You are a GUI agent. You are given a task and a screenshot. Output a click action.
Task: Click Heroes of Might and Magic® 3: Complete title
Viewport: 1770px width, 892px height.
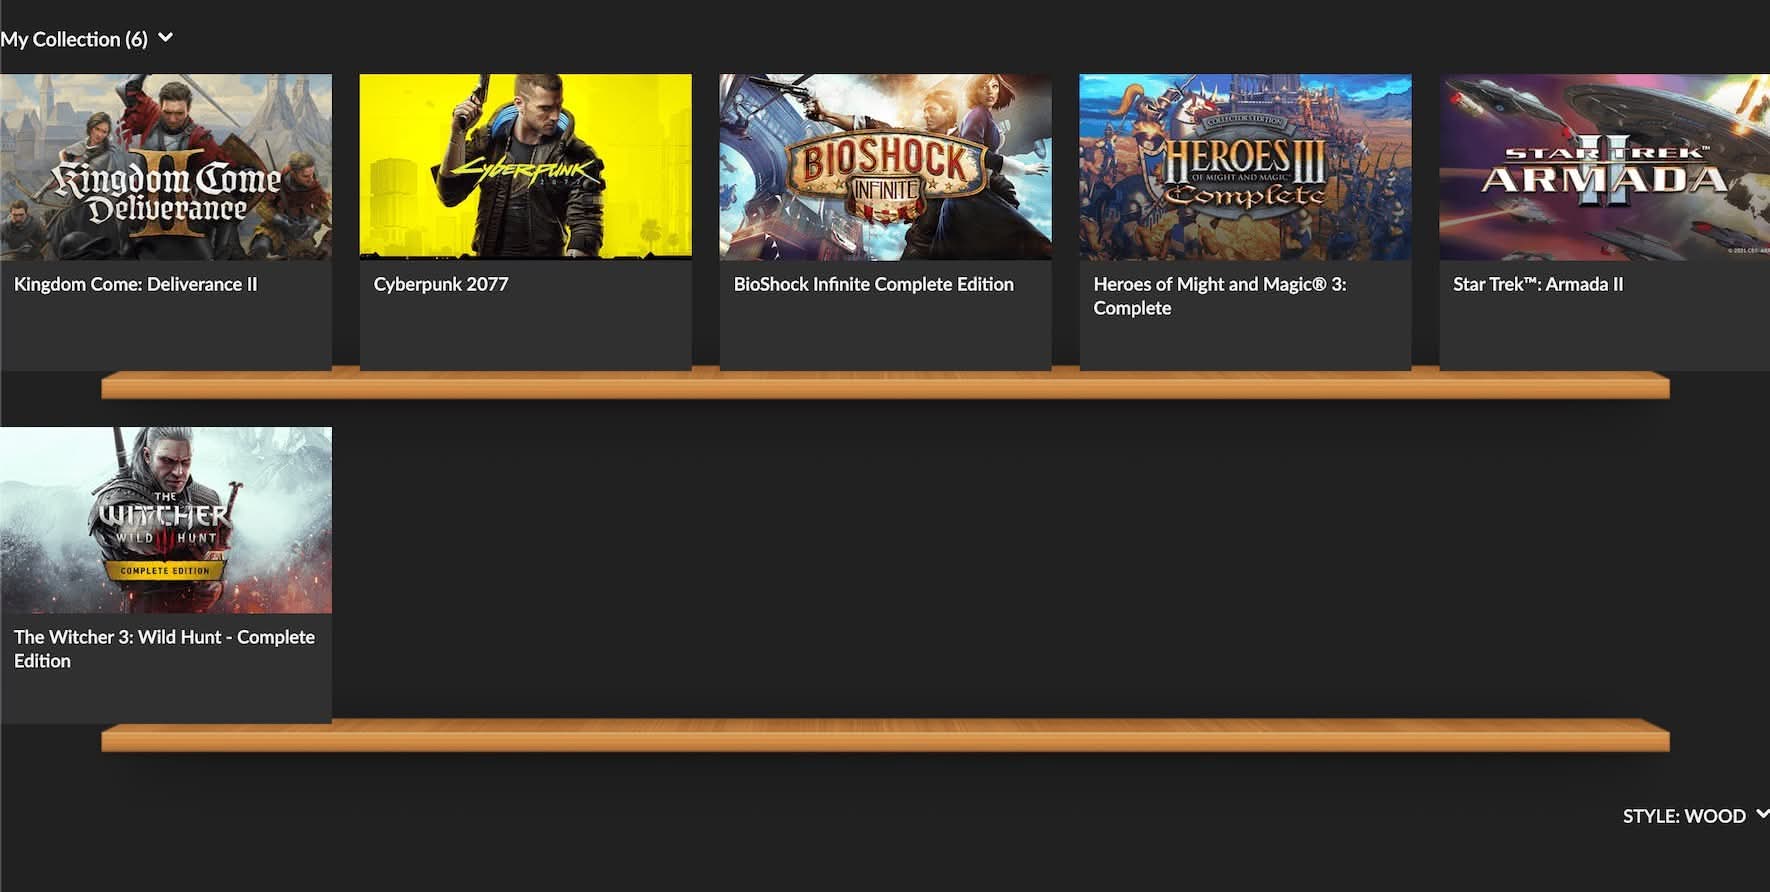coord(1219,296)
